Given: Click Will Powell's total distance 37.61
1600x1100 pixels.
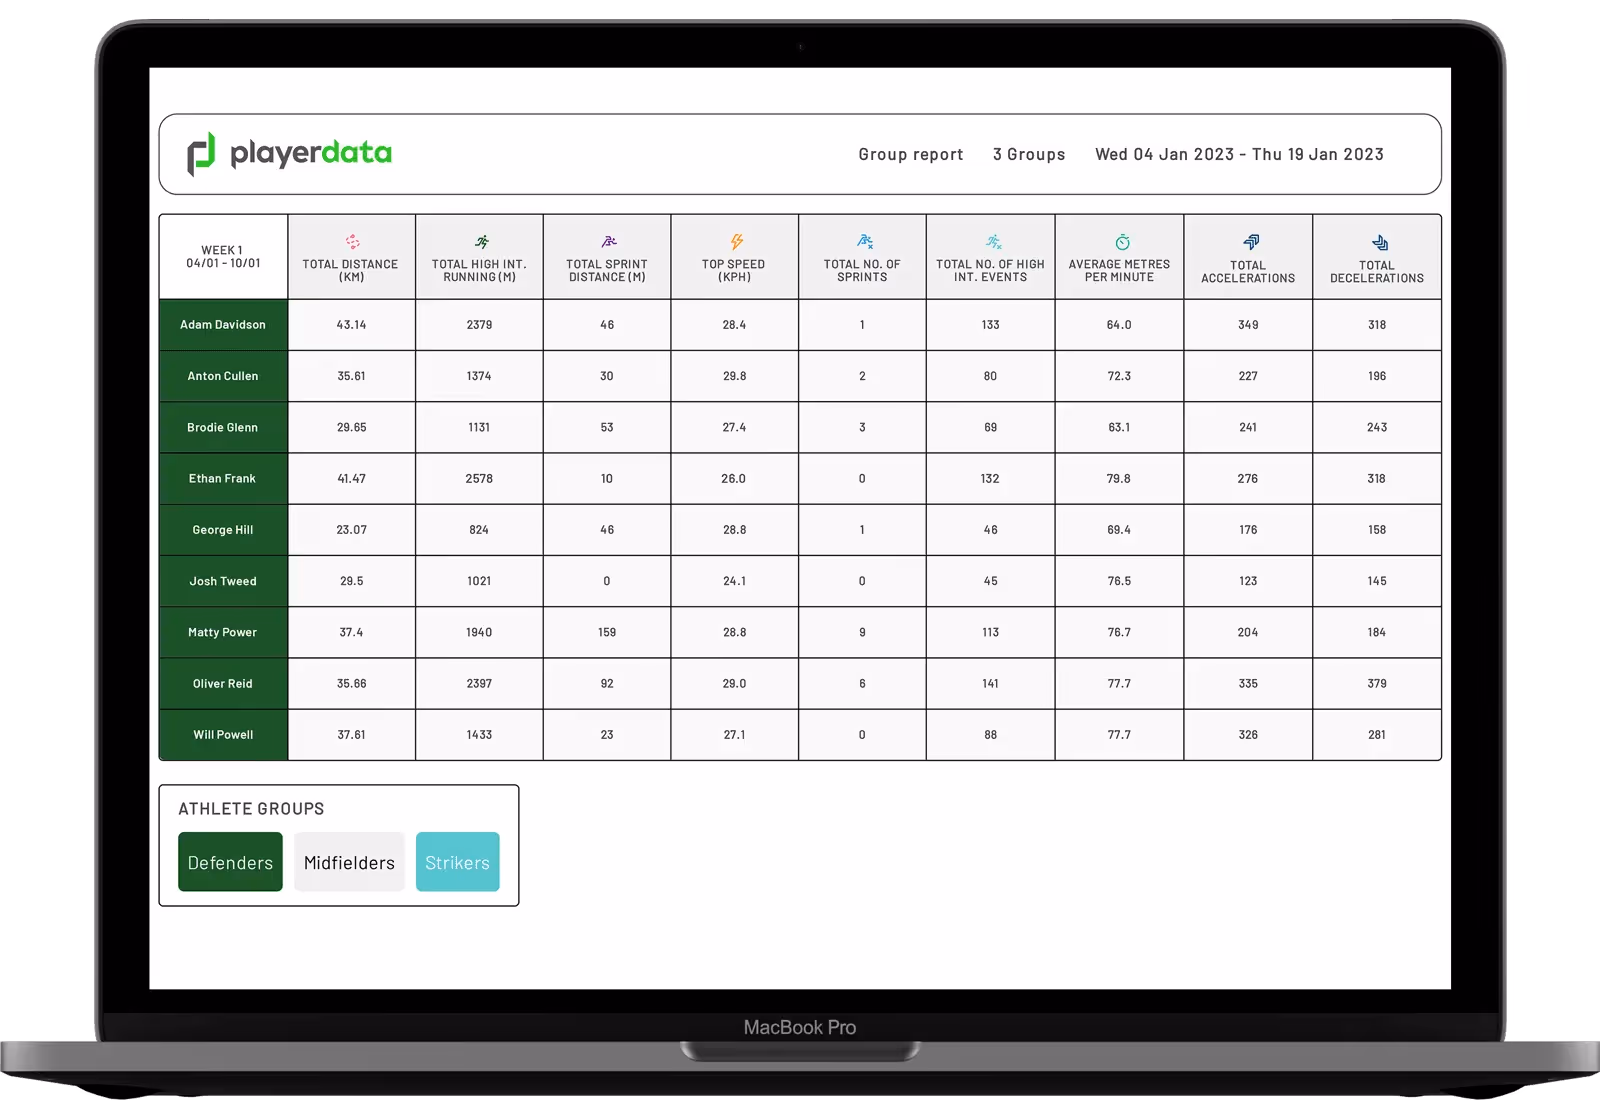Looking at the screenshot, I should click(352, 735).
